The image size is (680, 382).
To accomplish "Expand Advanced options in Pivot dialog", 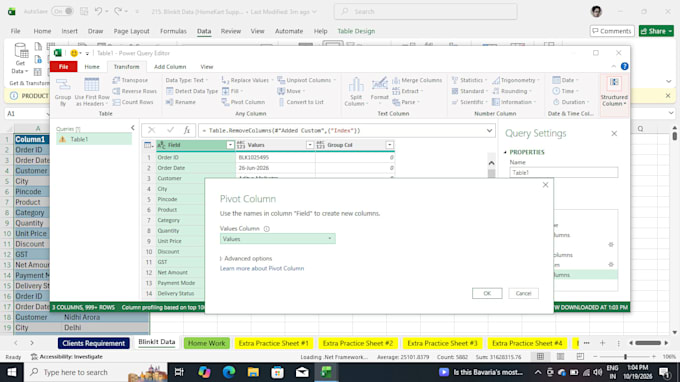I will coord(246,258).
